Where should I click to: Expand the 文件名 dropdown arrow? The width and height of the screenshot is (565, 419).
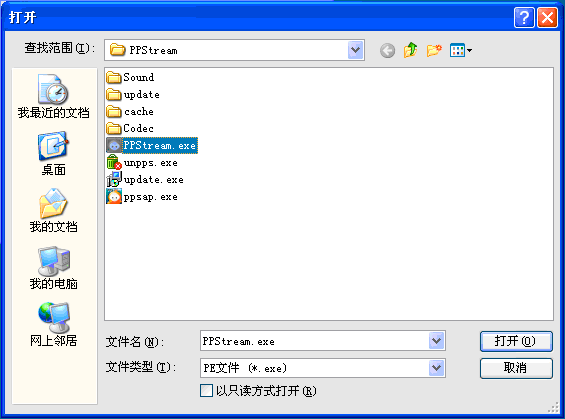coord(436,340)
